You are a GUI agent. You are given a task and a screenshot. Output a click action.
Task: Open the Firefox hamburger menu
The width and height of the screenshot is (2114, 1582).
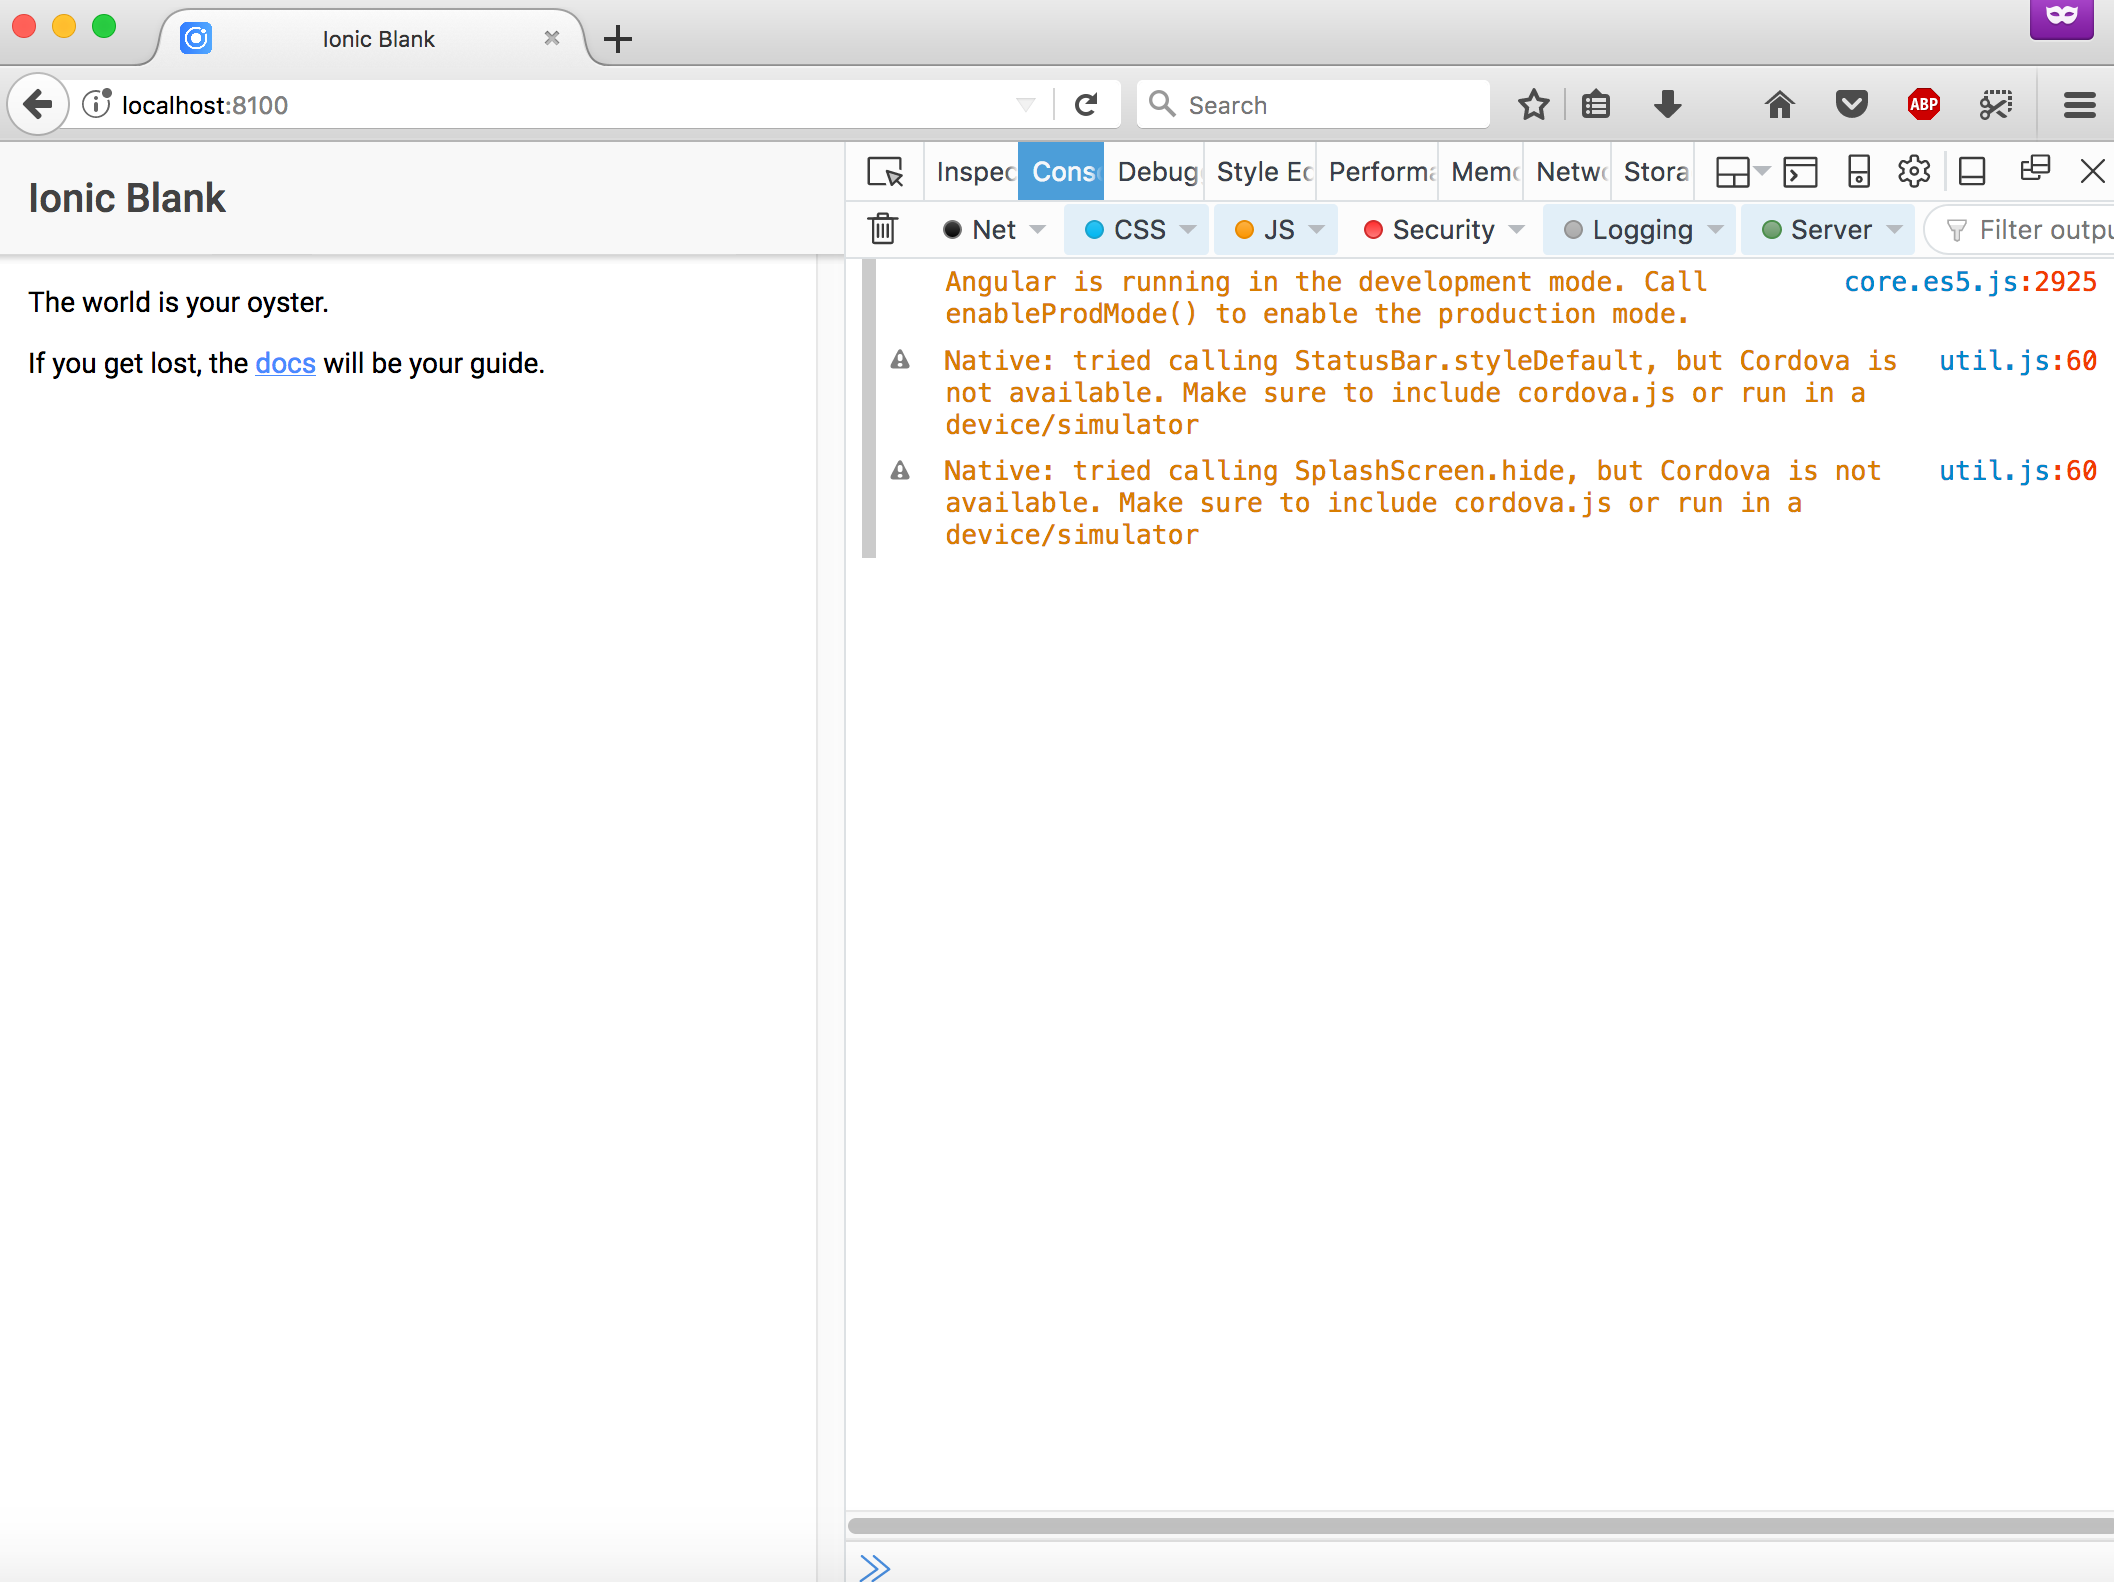pyautogui.click(x=2080, y=104)
